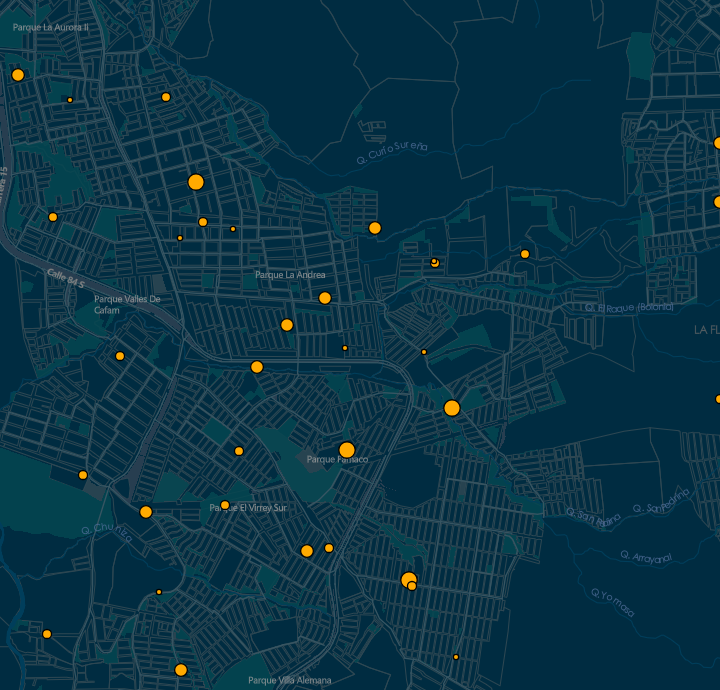Select the marker just right of Parque La Andrea
The width and height of the screenshot is (720, 690).
pyautogui.click(x=325, y=298)
